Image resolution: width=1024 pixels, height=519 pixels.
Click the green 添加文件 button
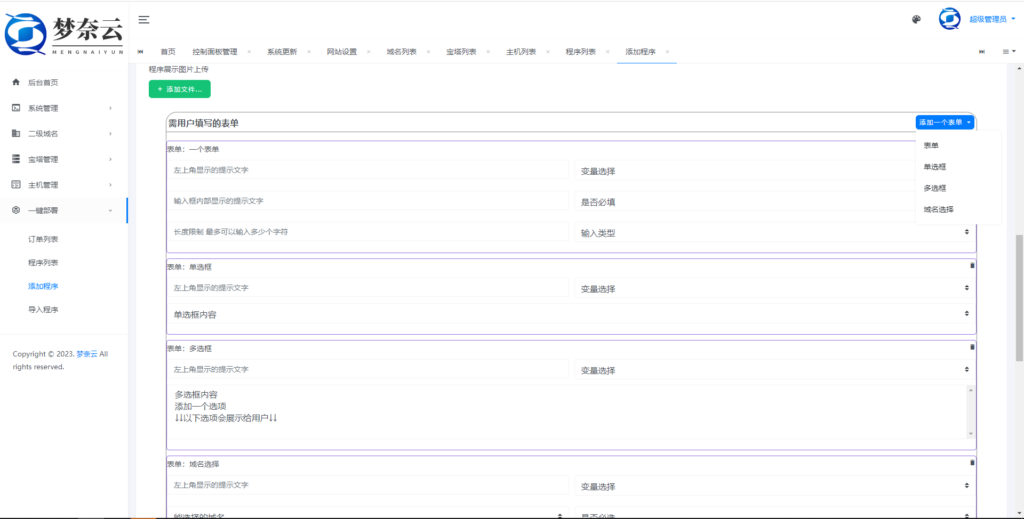pyautogui.click(x=180, y=89)
